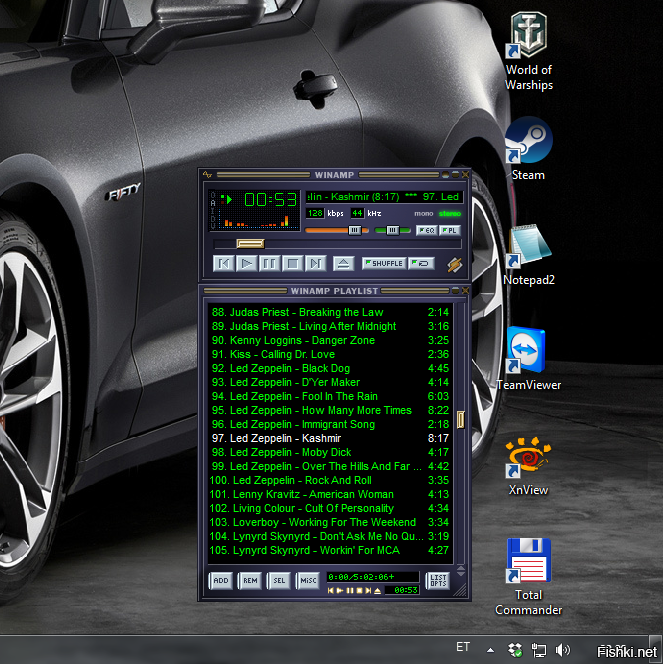Select the XnView desktop icon

pos(528,466)
